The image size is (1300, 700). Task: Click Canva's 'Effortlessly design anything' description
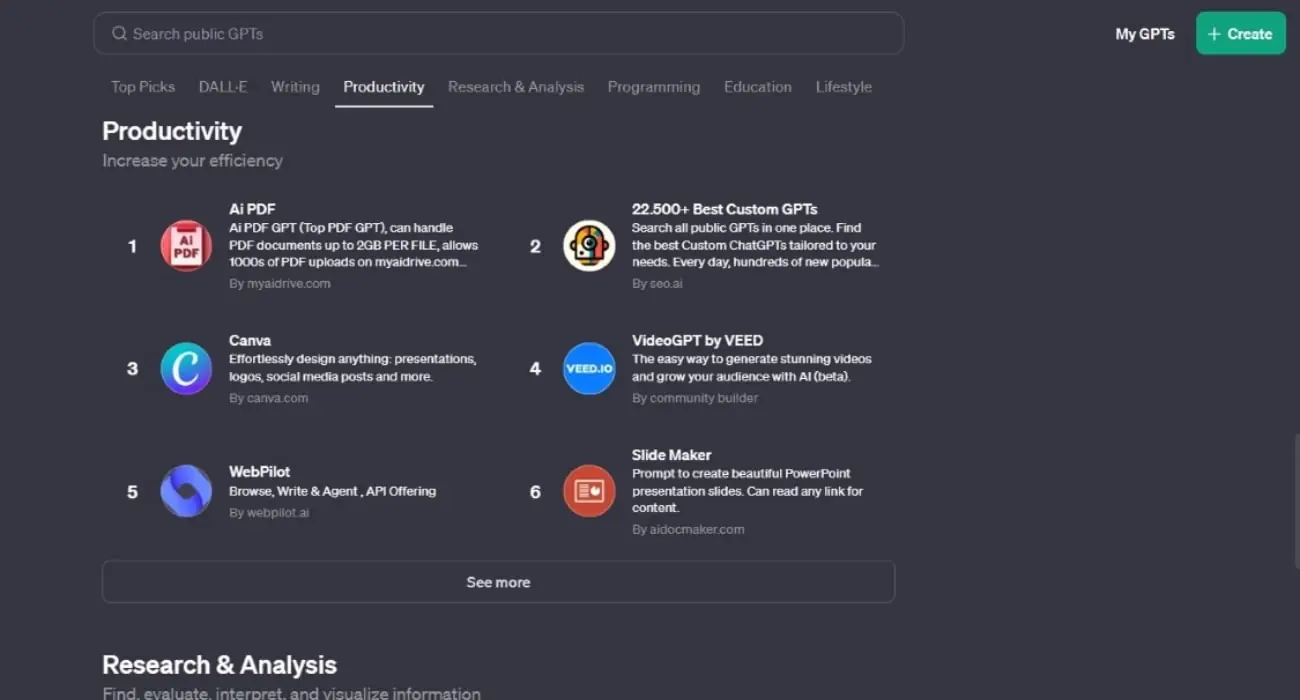click(353, 368)
